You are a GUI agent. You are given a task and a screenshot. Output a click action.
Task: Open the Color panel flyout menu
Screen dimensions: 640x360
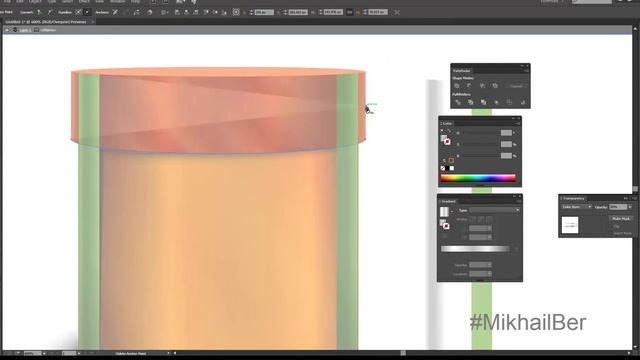pyautogui.click(x=518, y=123)
